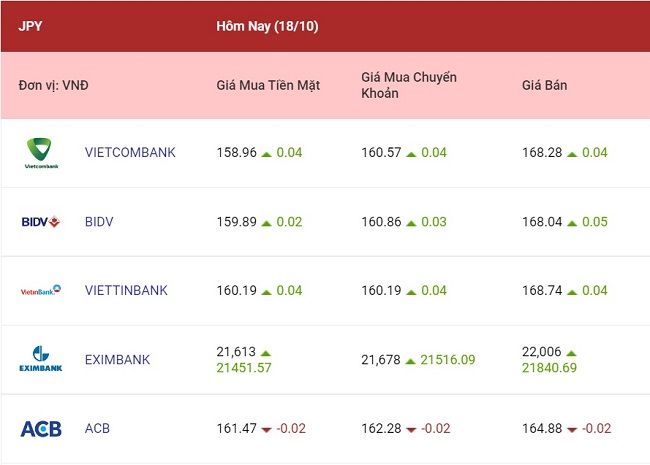Click the Eximbank logo icon
This screenshot has height=465, width=650.
41,359
